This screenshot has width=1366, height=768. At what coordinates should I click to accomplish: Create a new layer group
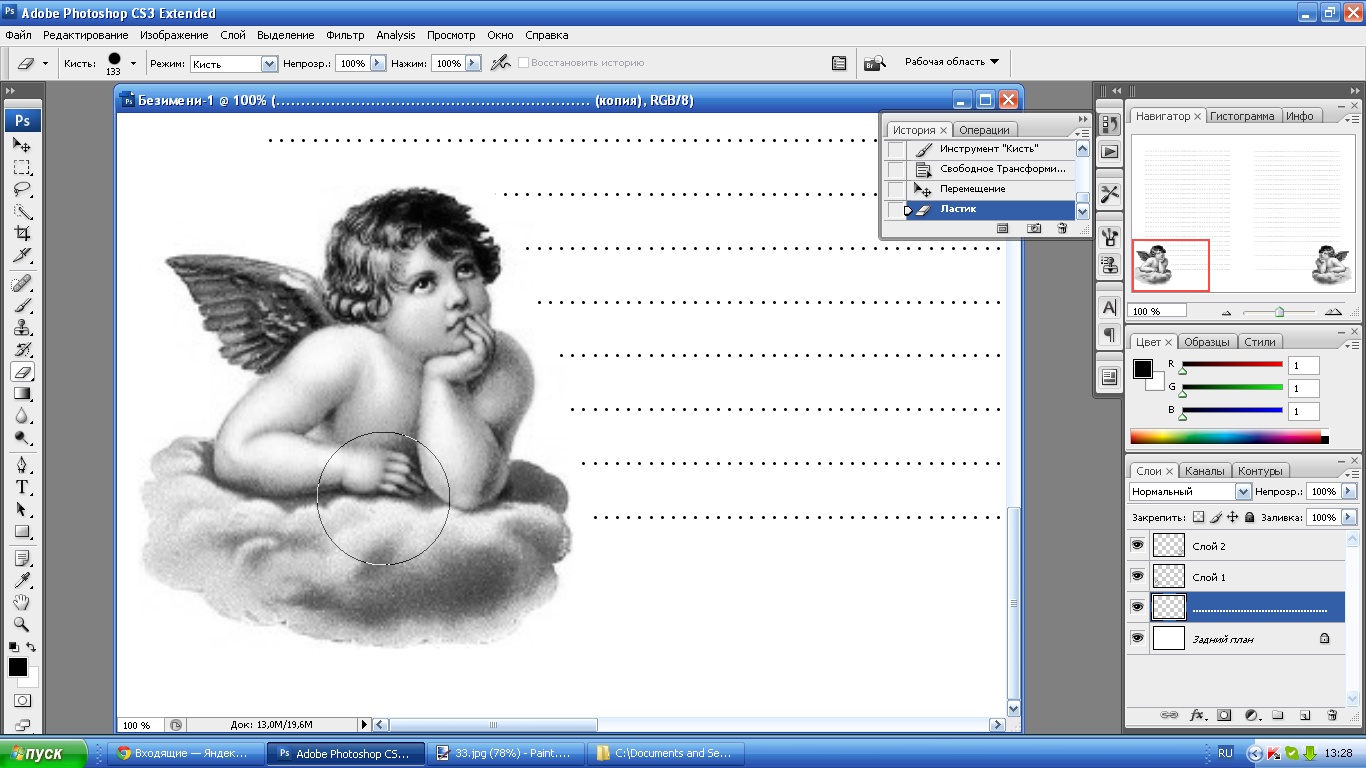[x=1278, y=716]
